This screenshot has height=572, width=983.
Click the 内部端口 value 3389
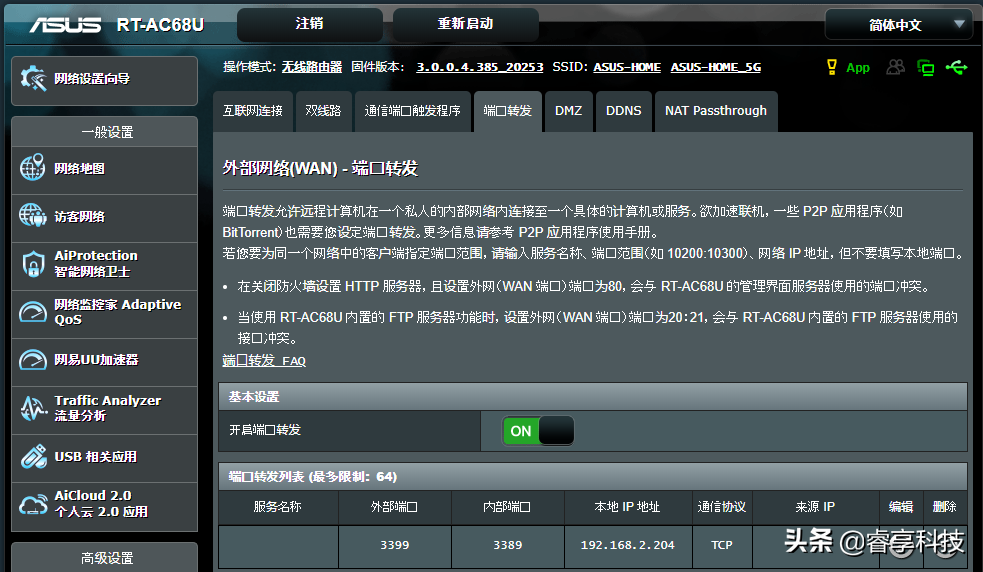coord(507,545)
